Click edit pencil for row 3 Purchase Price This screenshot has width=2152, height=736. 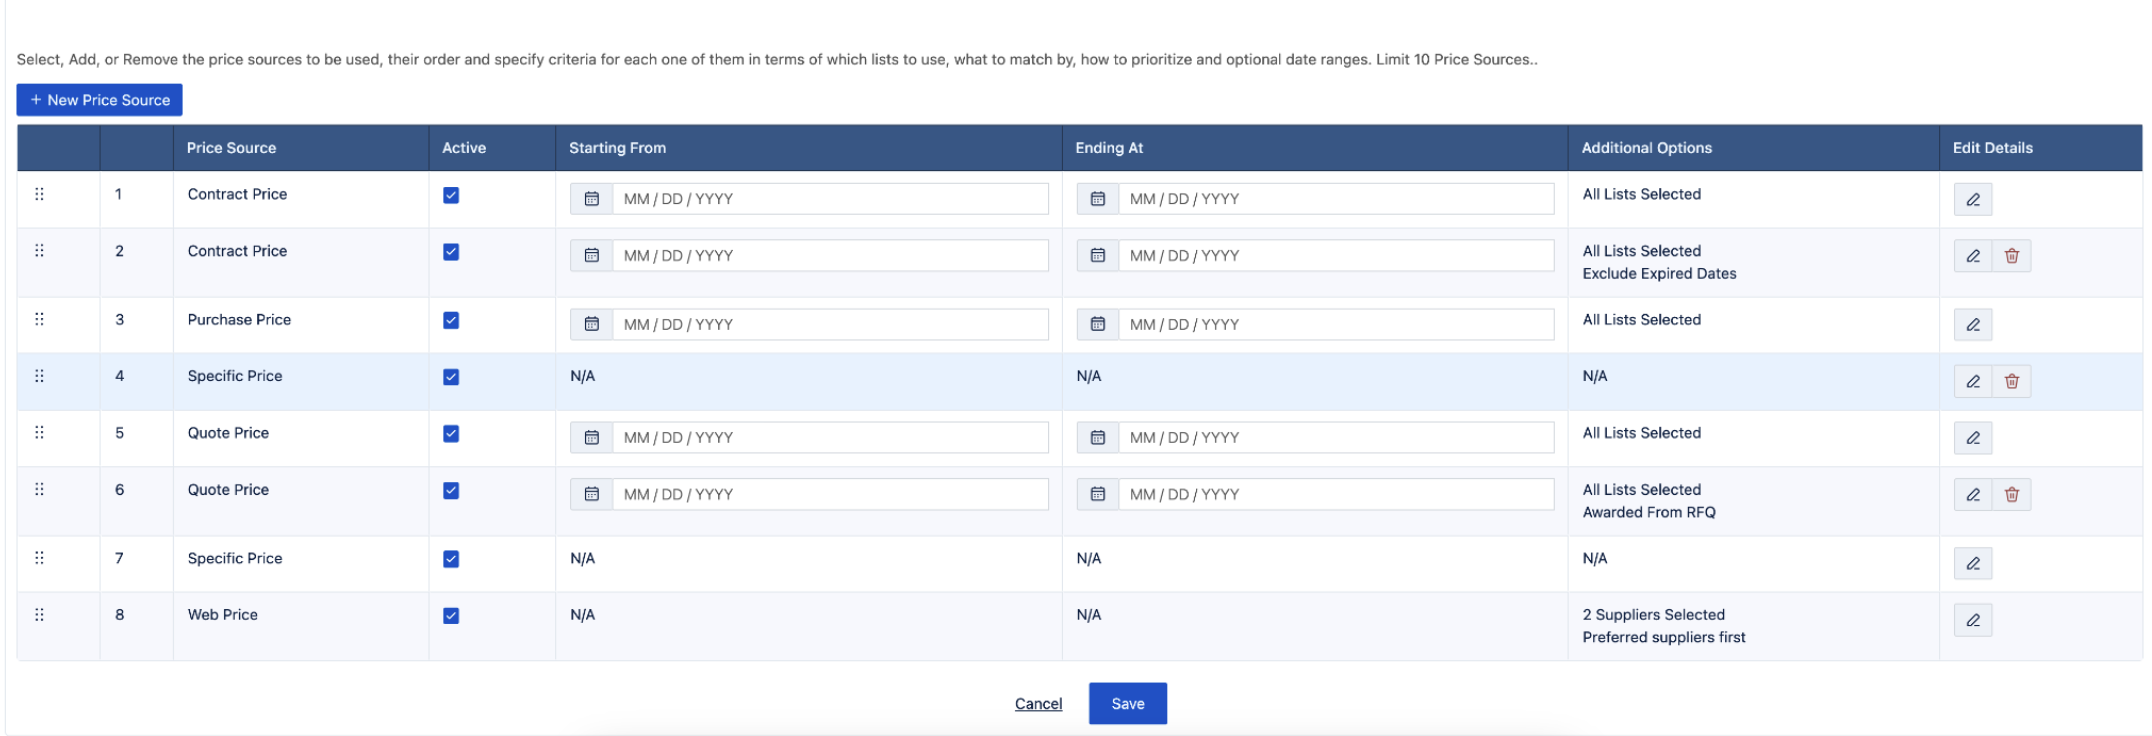(1972, 324)
